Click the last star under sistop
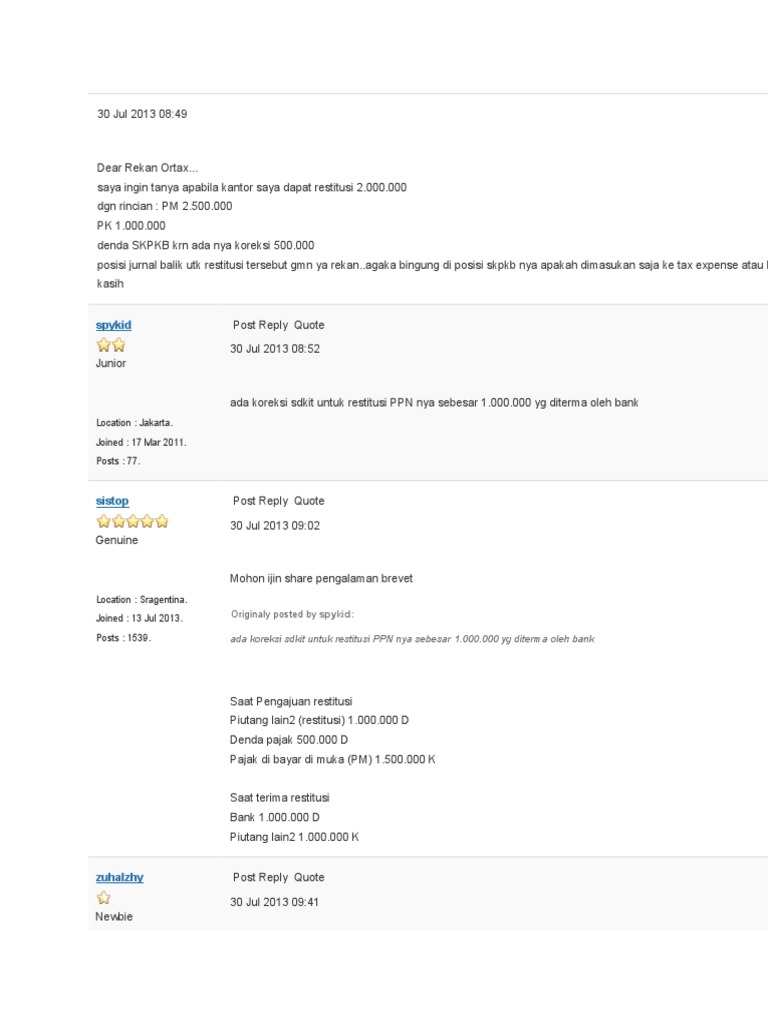Screen dimensions: 768x1024 [162, 521]
